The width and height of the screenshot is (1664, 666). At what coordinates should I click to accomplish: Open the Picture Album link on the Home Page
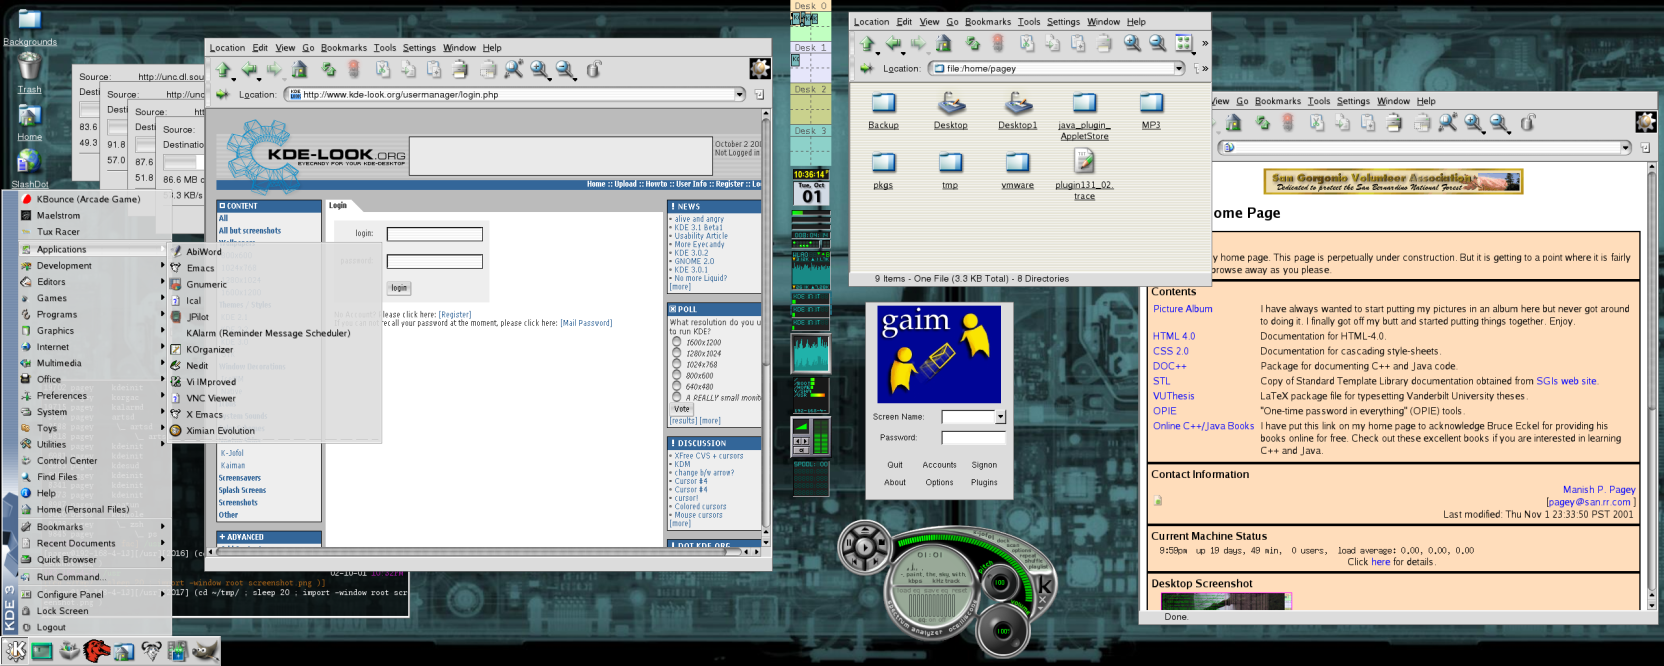point(1182,309)
